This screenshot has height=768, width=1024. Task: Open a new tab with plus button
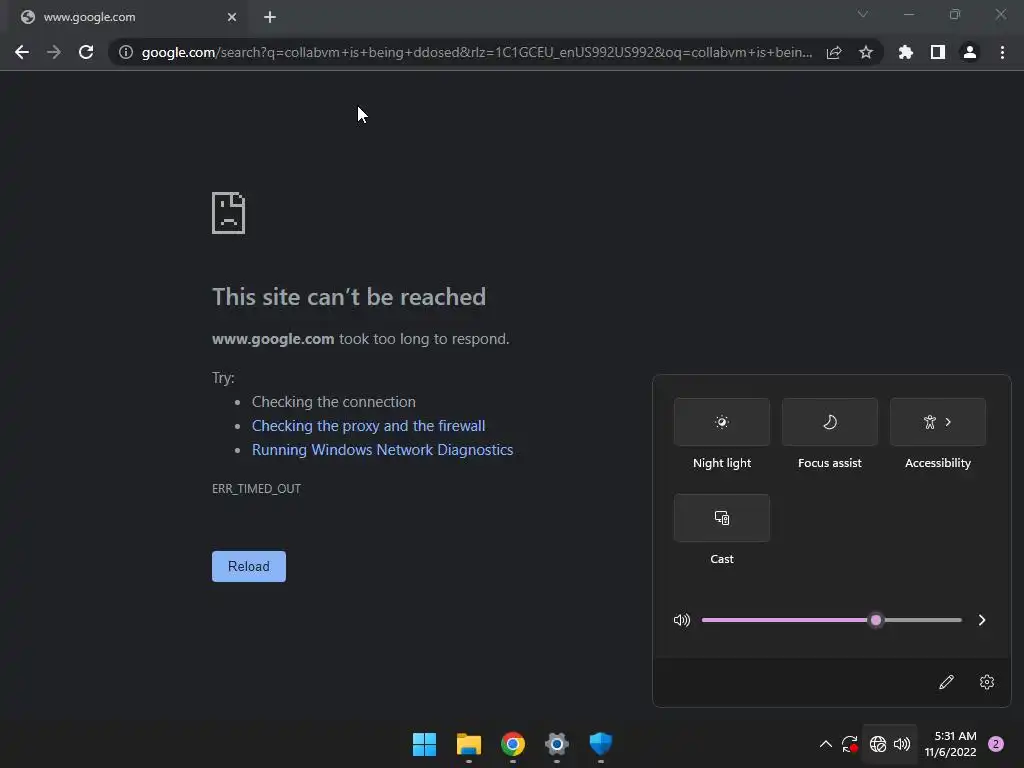270,17
